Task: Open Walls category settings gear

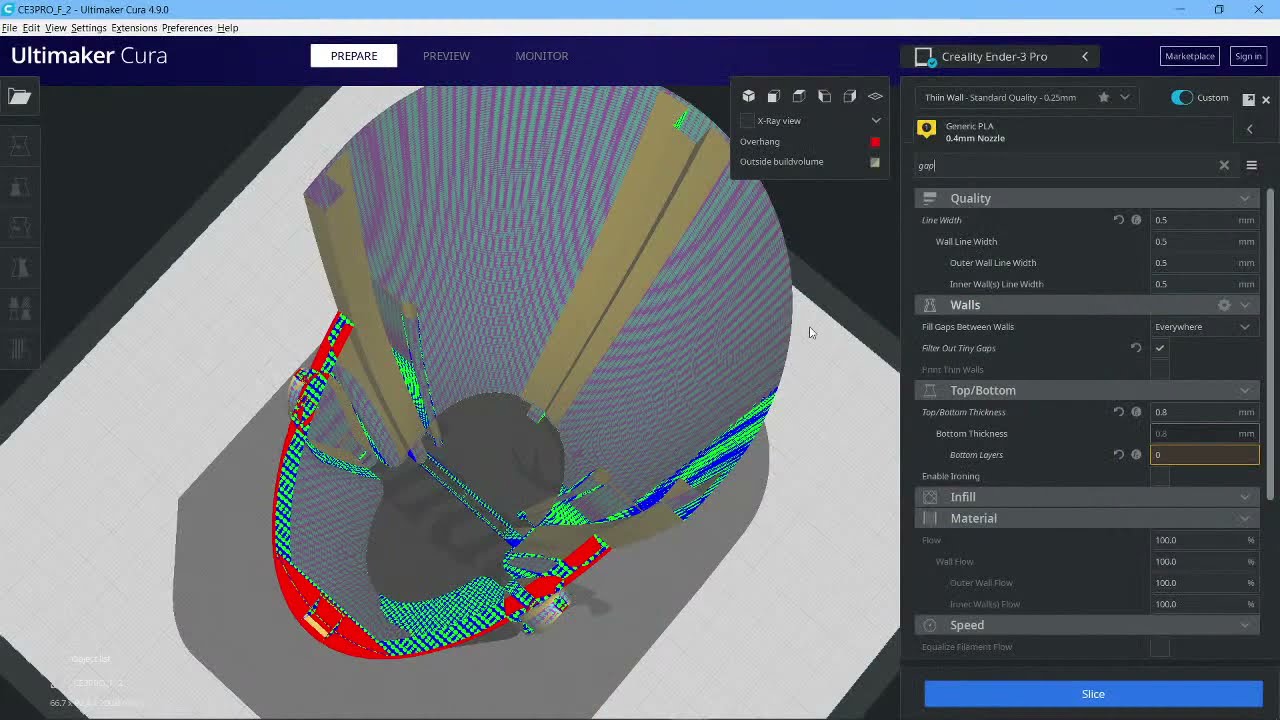Action: point(1224,305)
